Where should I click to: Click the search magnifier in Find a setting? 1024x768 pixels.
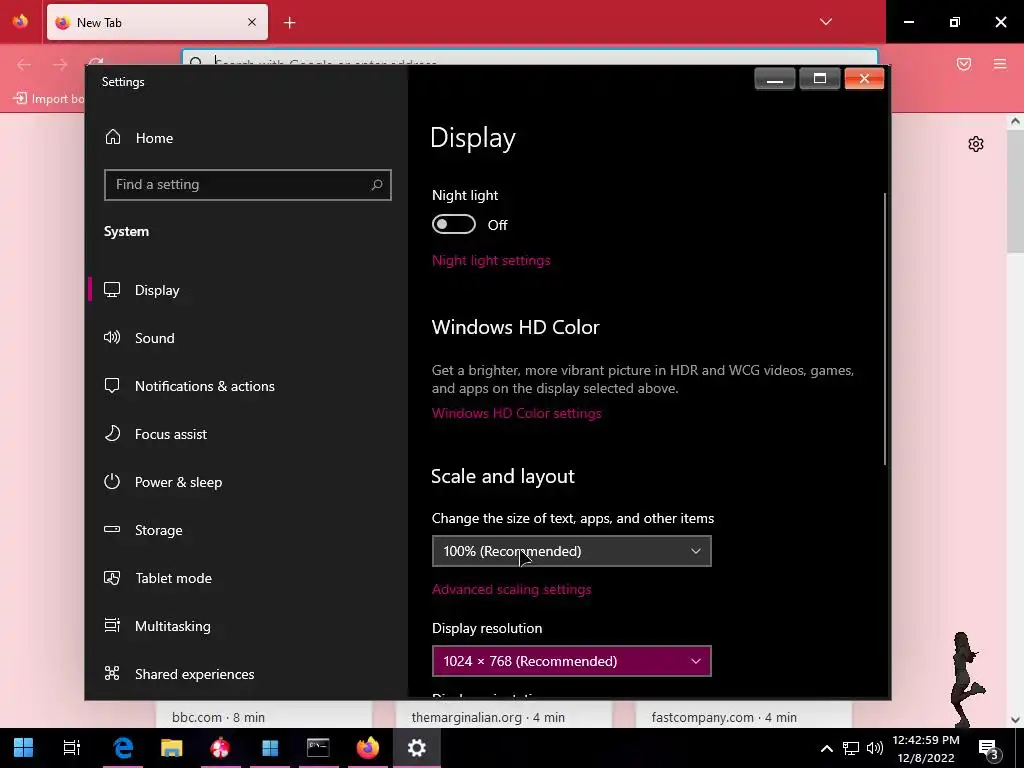click(x=377, y=185)
